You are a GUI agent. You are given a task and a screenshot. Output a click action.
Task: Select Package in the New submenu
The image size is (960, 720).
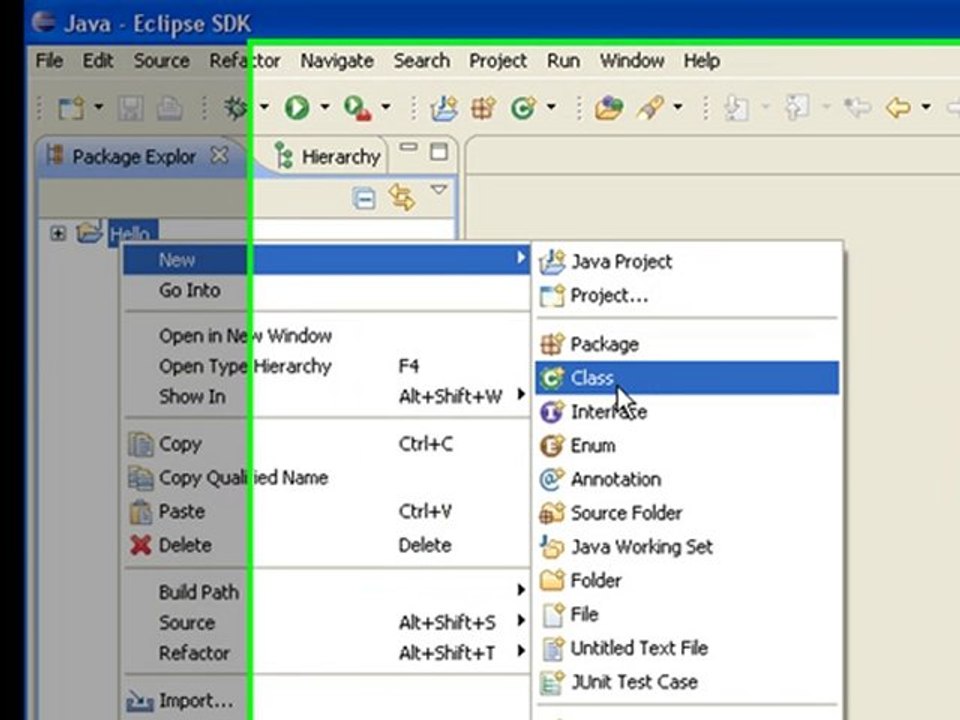coord(687,344)
